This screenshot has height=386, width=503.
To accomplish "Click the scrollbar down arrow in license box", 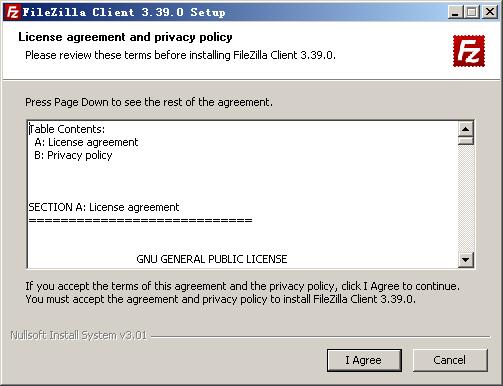I will point(466,259).
